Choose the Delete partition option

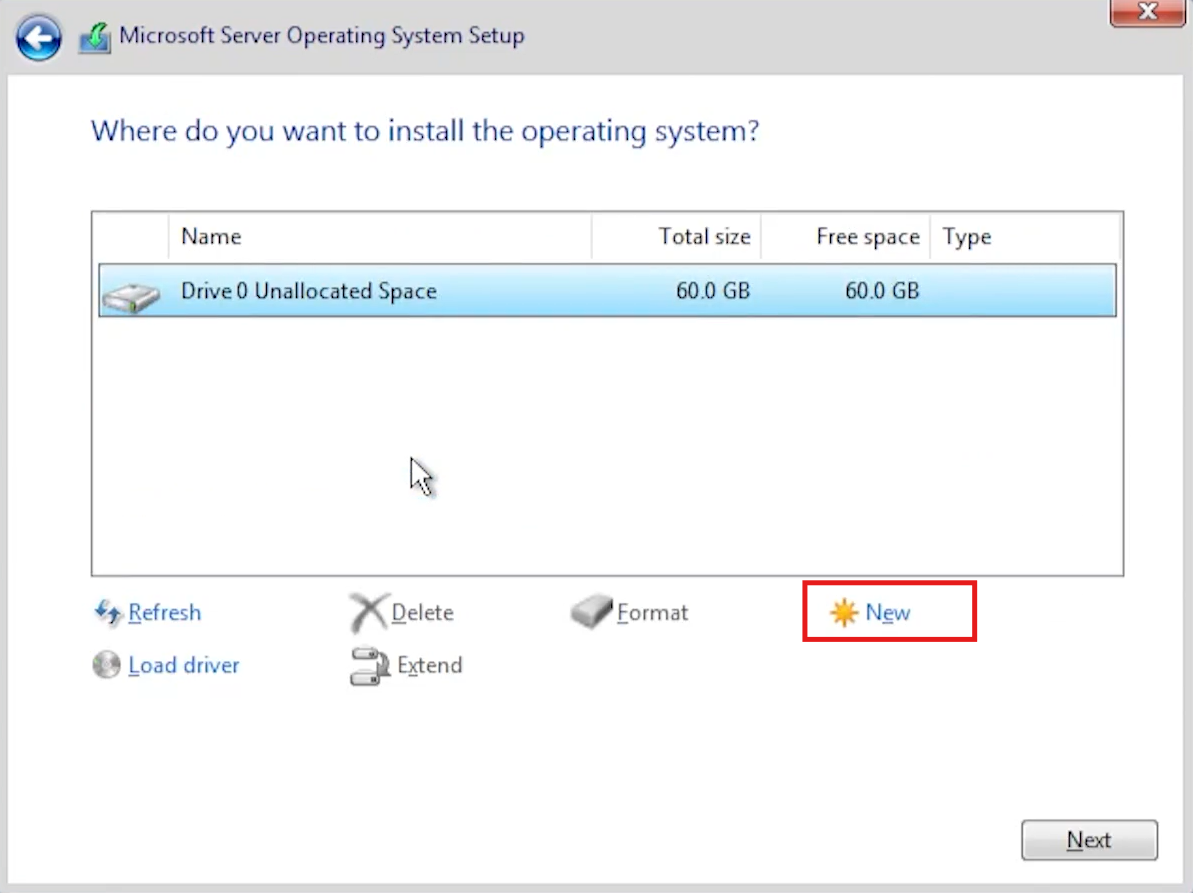422,612
